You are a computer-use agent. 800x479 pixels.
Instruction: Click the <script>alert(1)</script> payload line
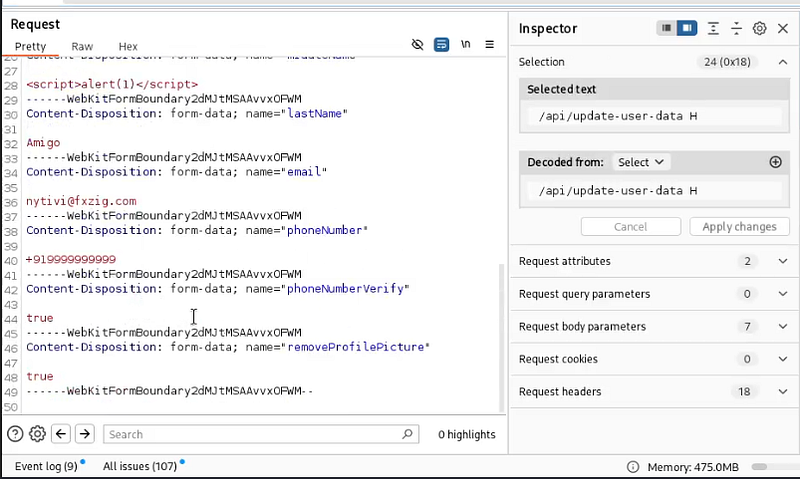tap(112, 84)
